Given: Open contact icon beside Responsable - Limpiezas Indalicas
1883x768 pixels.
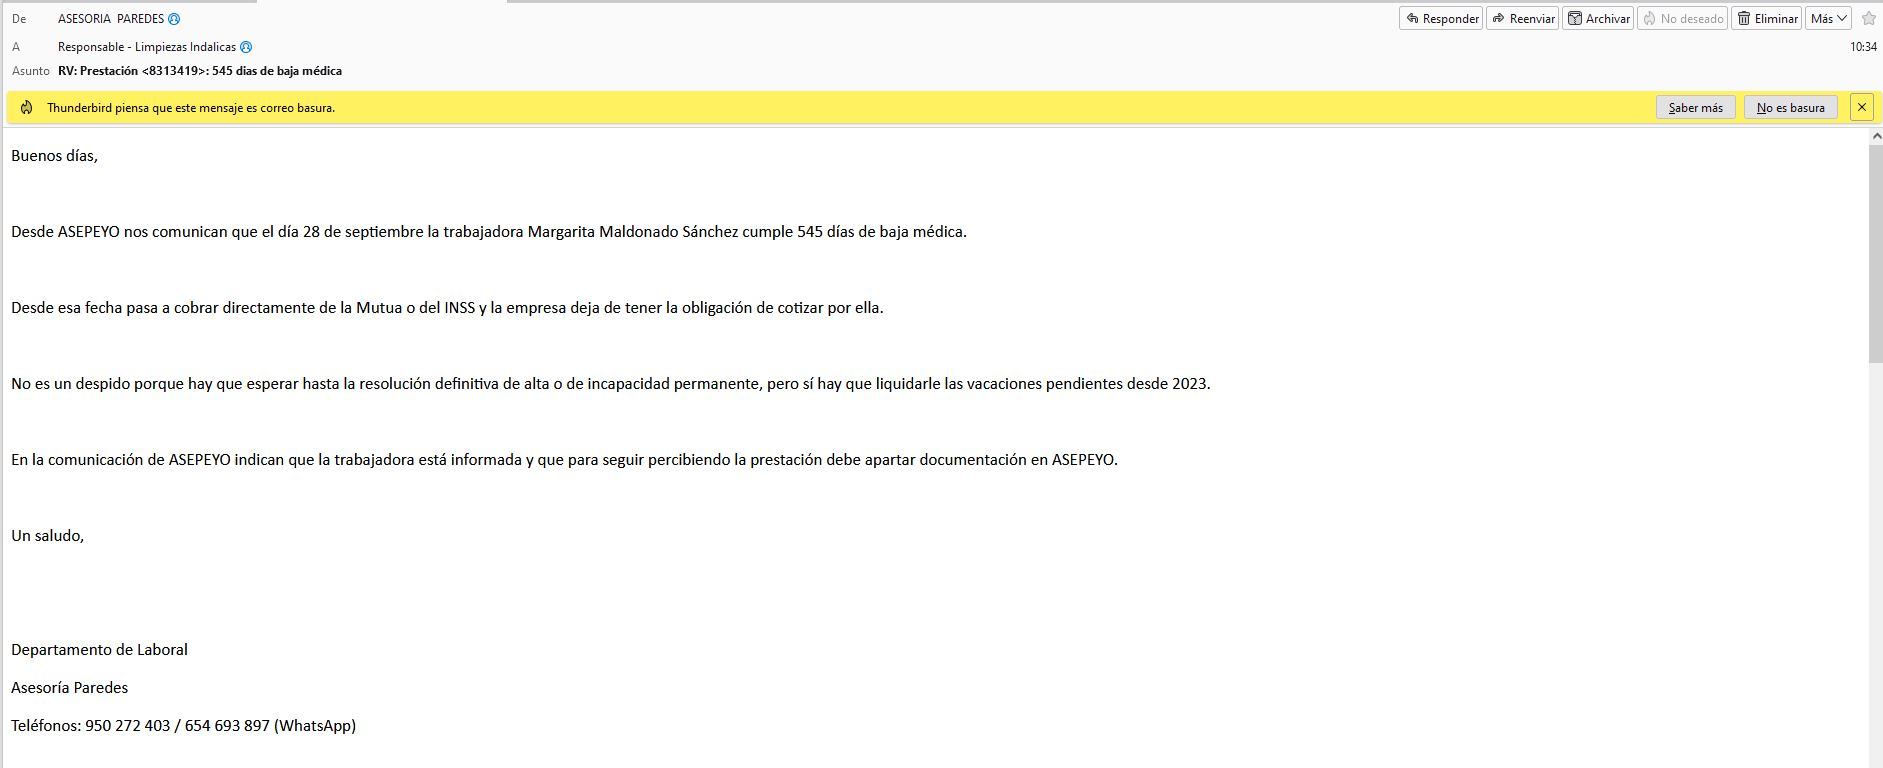Looking at the screenshot, I should 246,47.
